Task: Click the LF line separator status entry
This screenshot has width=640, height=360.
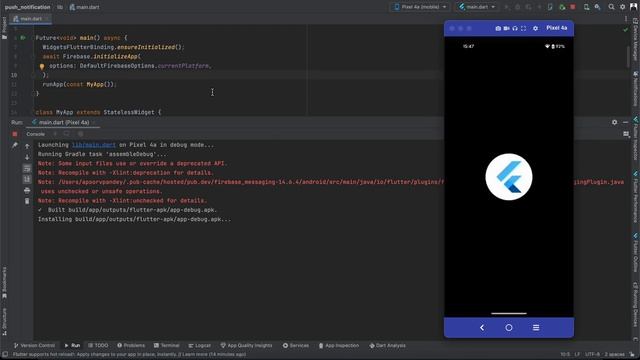Action: tap(578, 354)
